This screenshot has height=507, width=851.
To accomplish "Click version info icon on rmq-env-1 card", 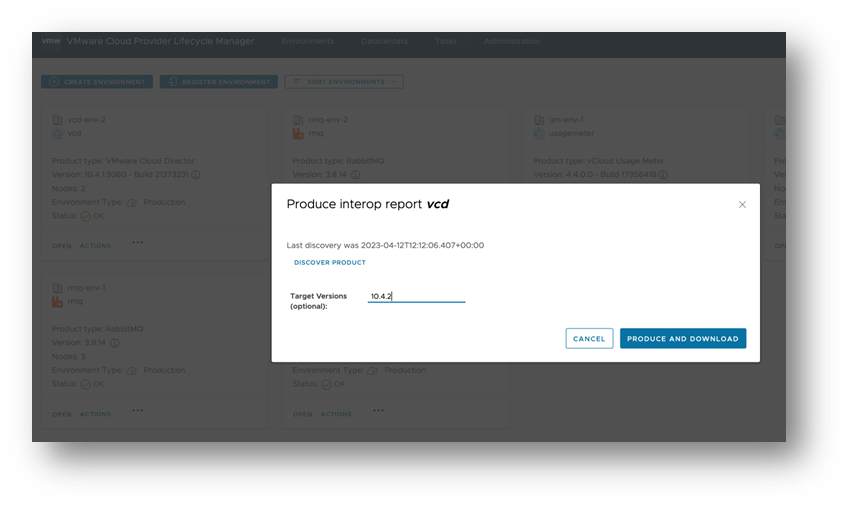I will point(116,342).
